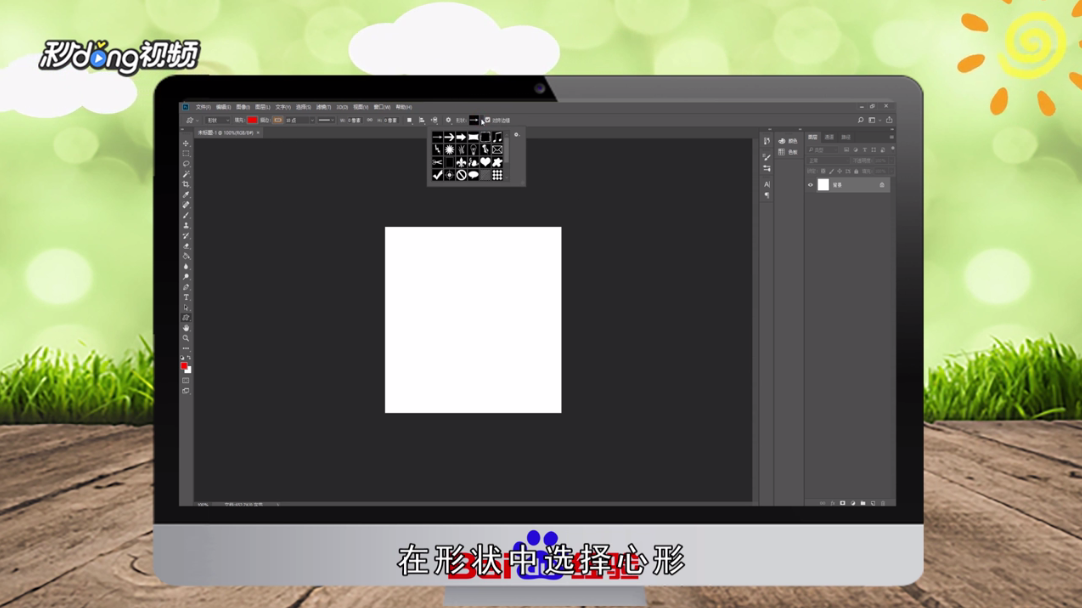Open the layer blend mode dropdown
Screen dimensions: 1082x608
click(x=828, y=161)
